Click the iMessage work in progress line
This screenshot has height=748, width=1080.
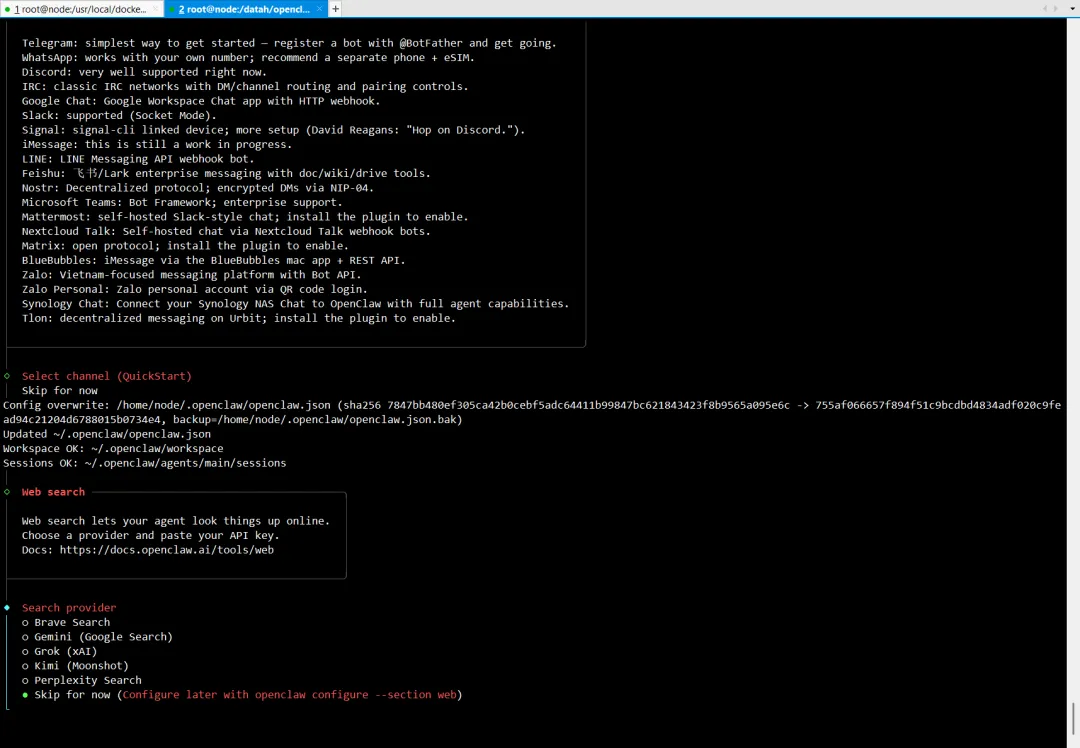pyautogui.click(x=156, y=144)
